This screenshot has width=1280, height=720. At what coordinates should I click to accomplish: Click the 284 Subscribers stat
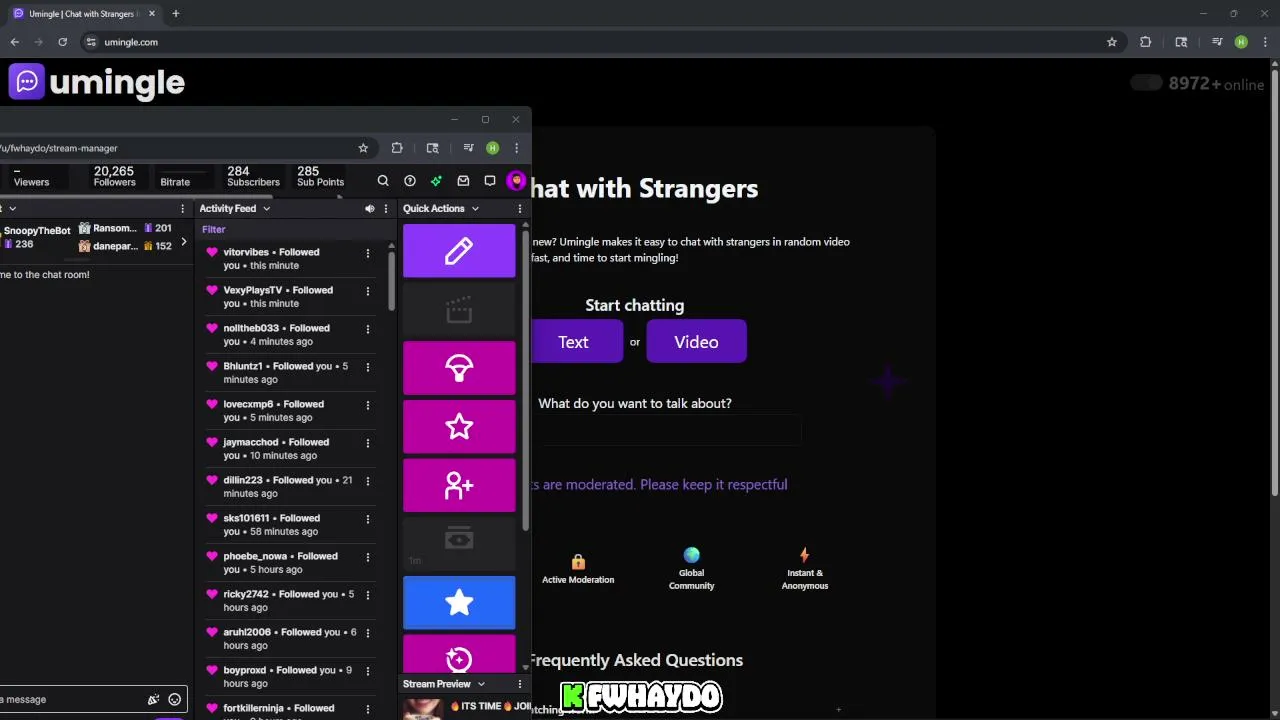click(253, 176)
